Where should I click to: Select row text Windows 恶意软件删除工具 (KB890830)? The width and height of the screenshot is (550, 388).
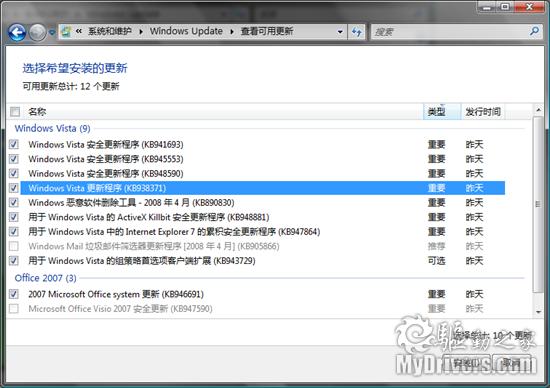(x=131, y=202)
